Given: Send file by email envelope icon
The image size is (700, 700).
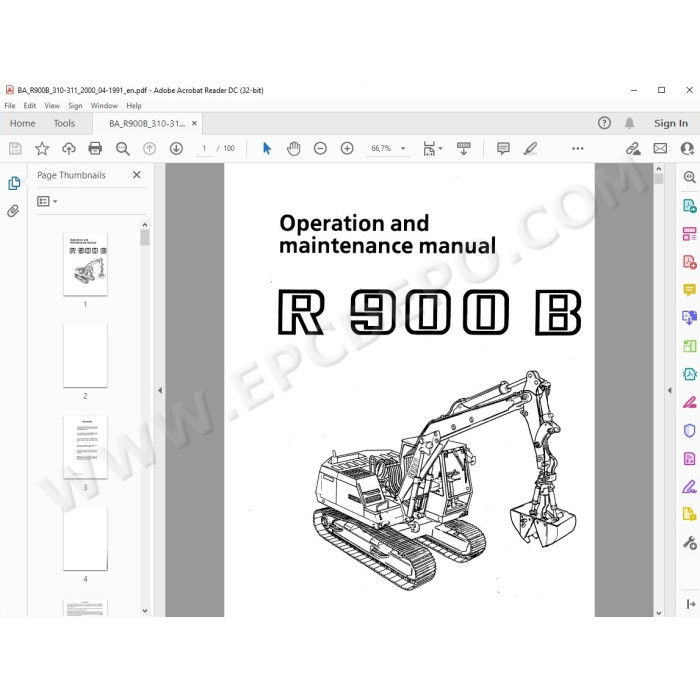Looking at the screenshot, I should coord(660,148).
